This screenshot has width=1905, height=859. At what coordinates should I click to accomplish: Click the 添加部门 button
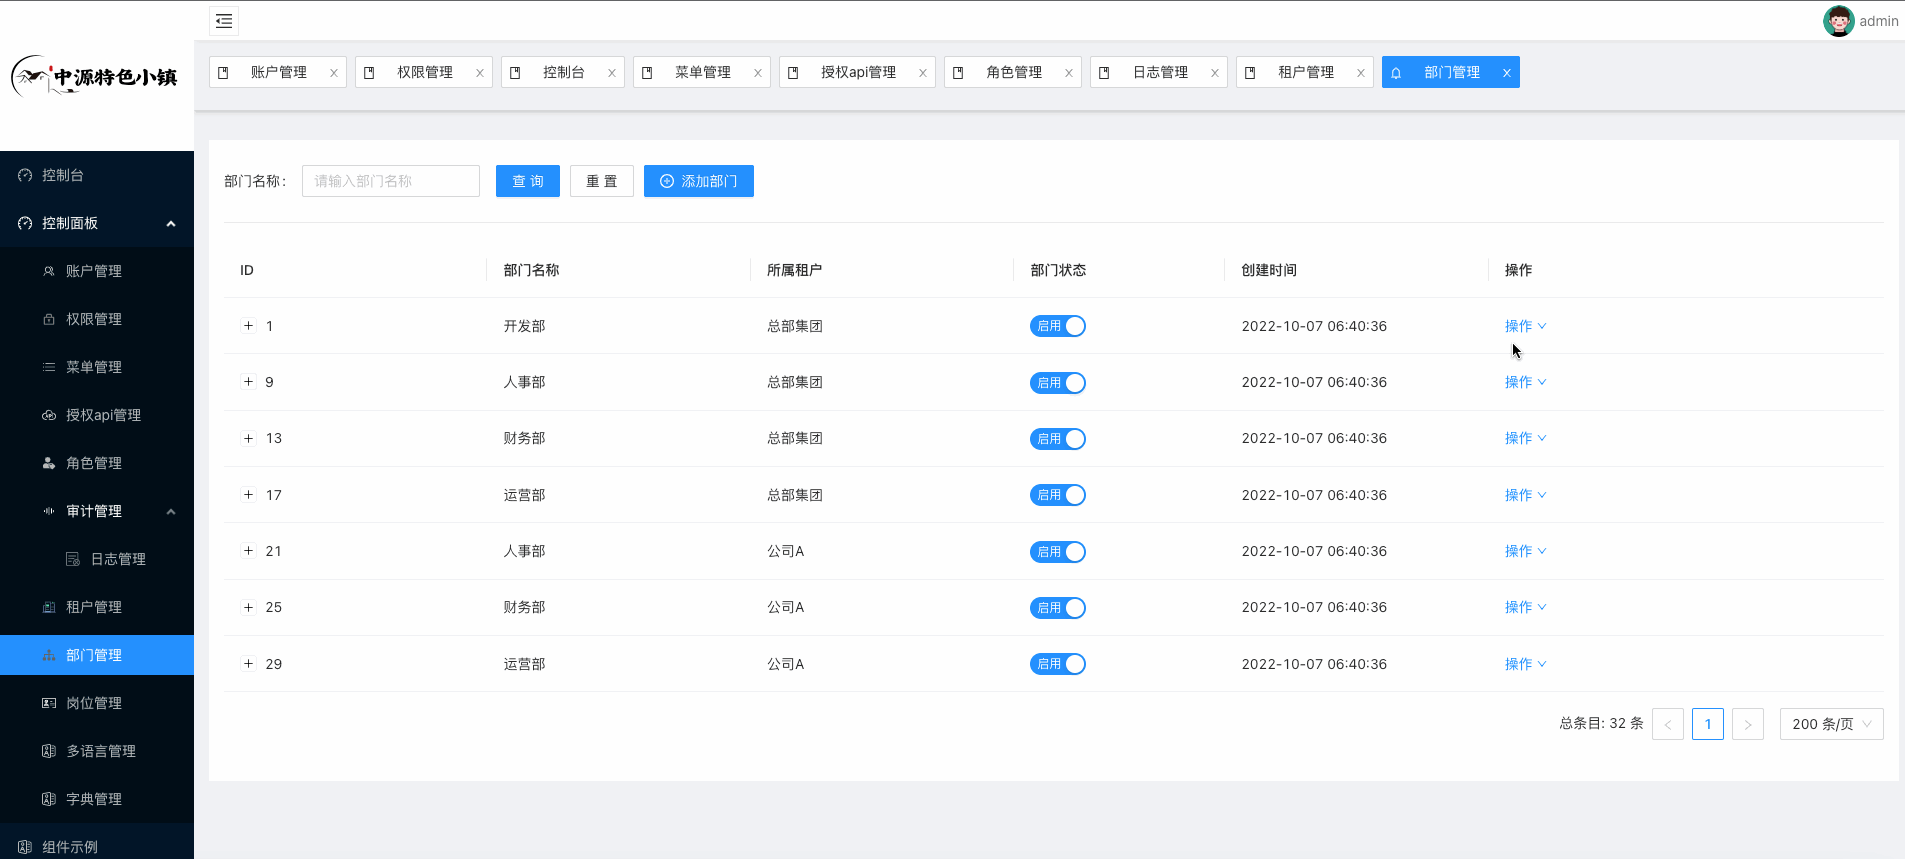(x=699, y=181)
